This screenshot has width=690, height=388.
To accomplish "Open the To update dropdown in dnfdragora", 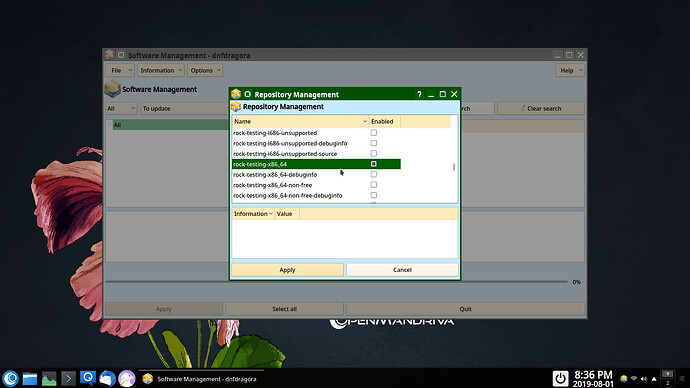I will pyautogui.click(x=185, y=108).
